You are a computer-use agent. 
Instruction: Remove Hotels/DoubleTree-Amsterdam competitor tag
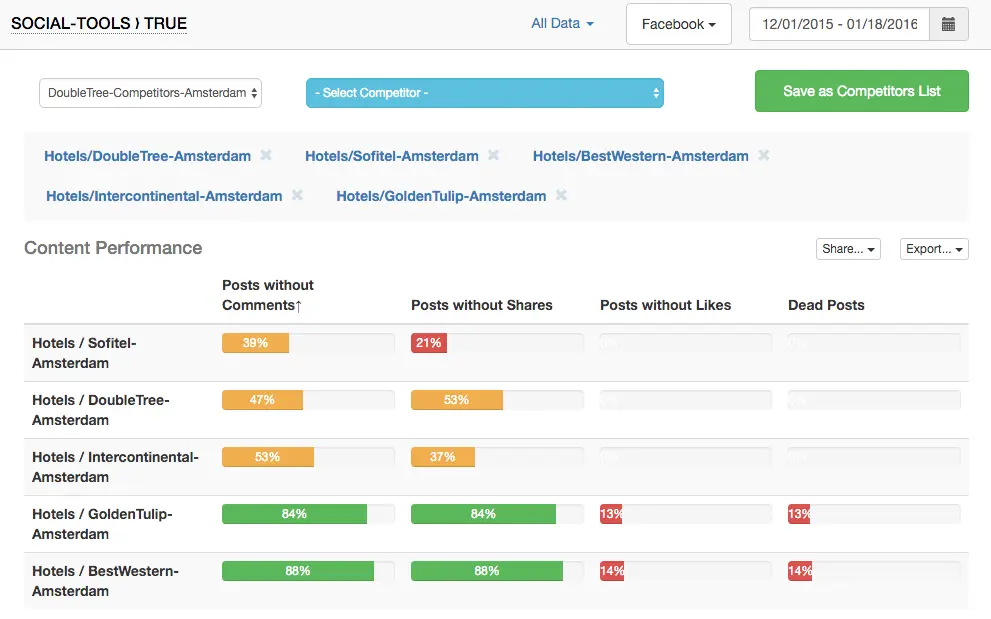(x=266, y=156)
